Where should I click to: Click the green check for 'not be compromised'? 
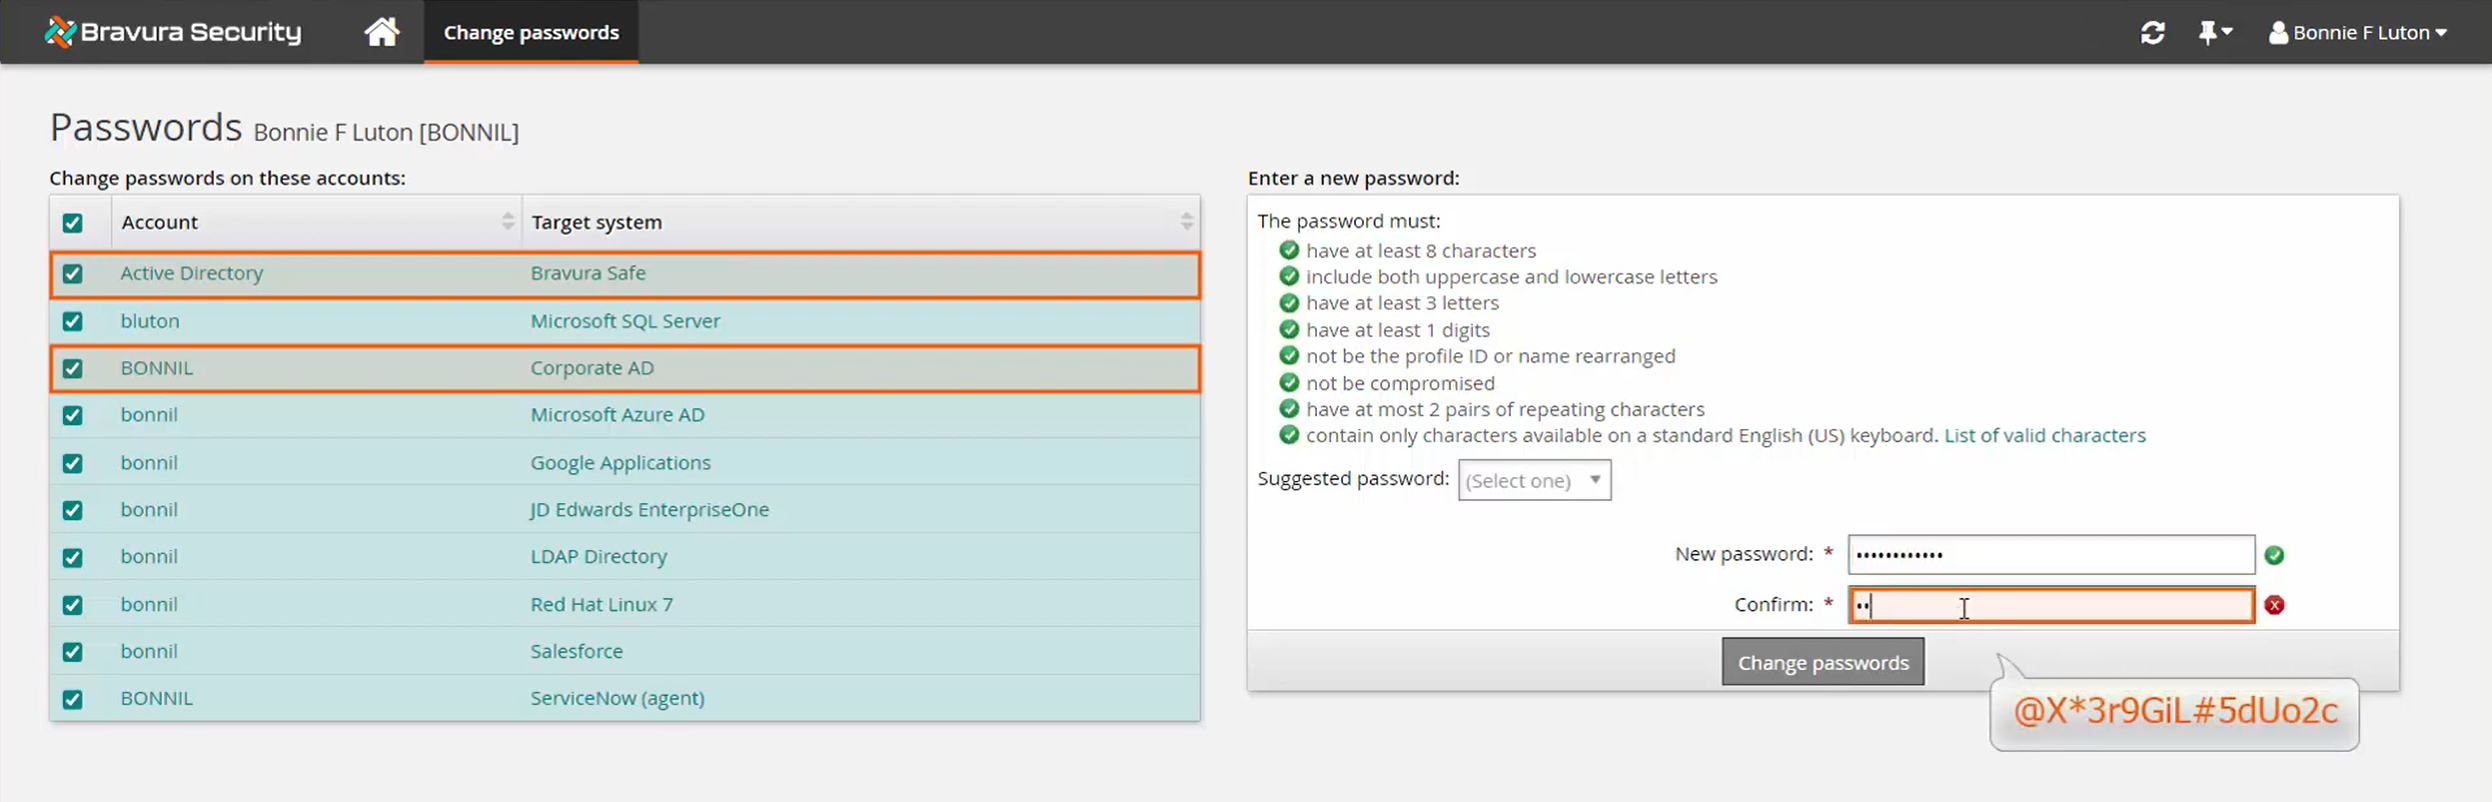pyautogui.click(x=1289, y=382)
